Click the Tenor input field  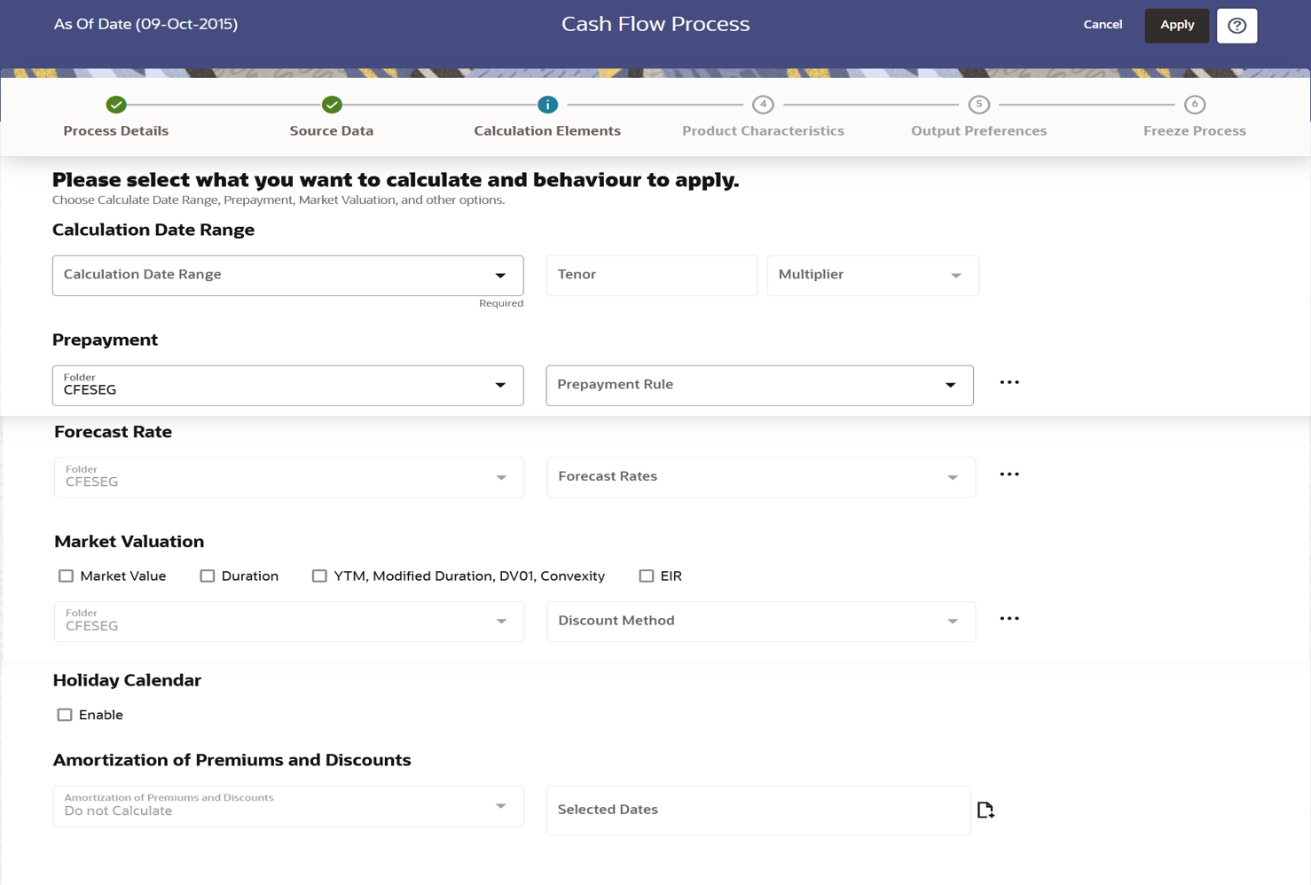pyautogui.click(x=651, y=275)
